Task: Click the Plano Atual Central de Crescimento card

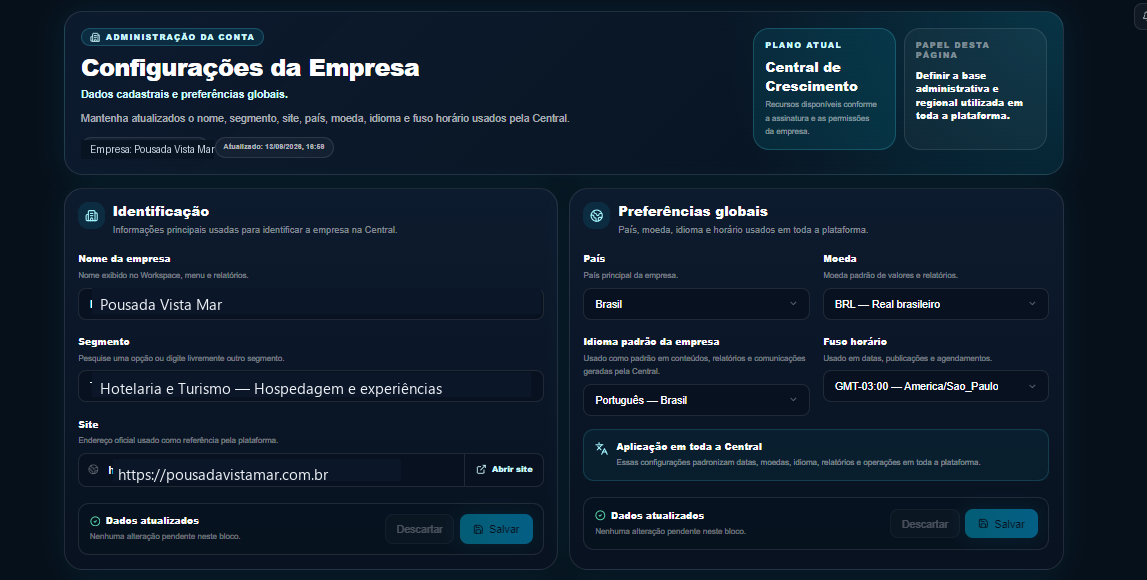Action: (x=824, y=88)
